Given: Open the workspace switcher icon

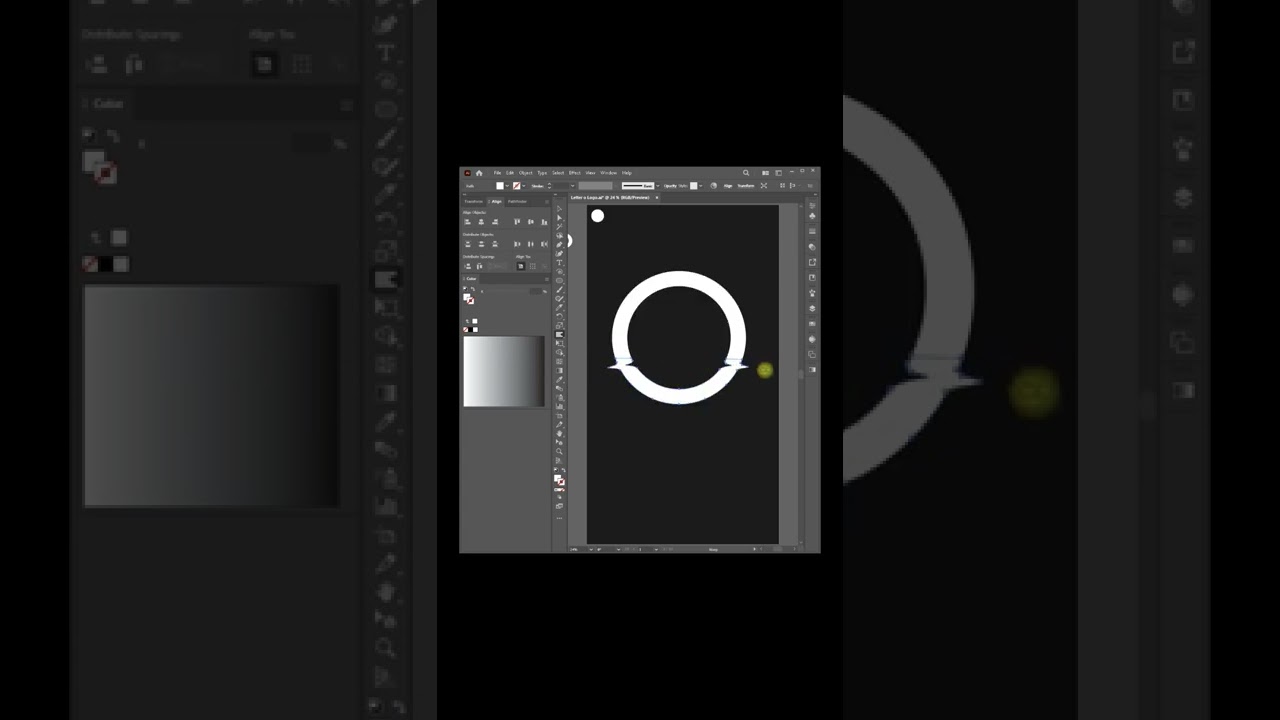Looking at the screenshot, I should pyautogui.click(x=778, y=173).
